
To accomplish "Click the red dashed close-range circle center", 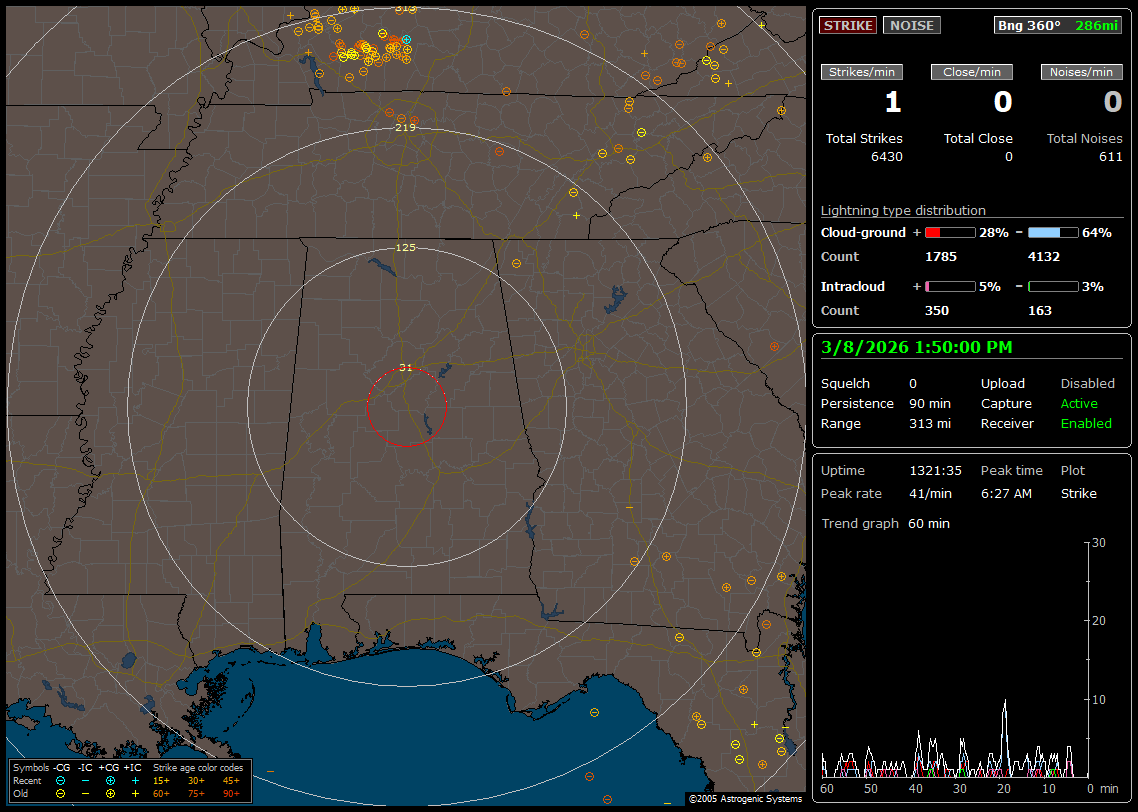I will 406,406.
